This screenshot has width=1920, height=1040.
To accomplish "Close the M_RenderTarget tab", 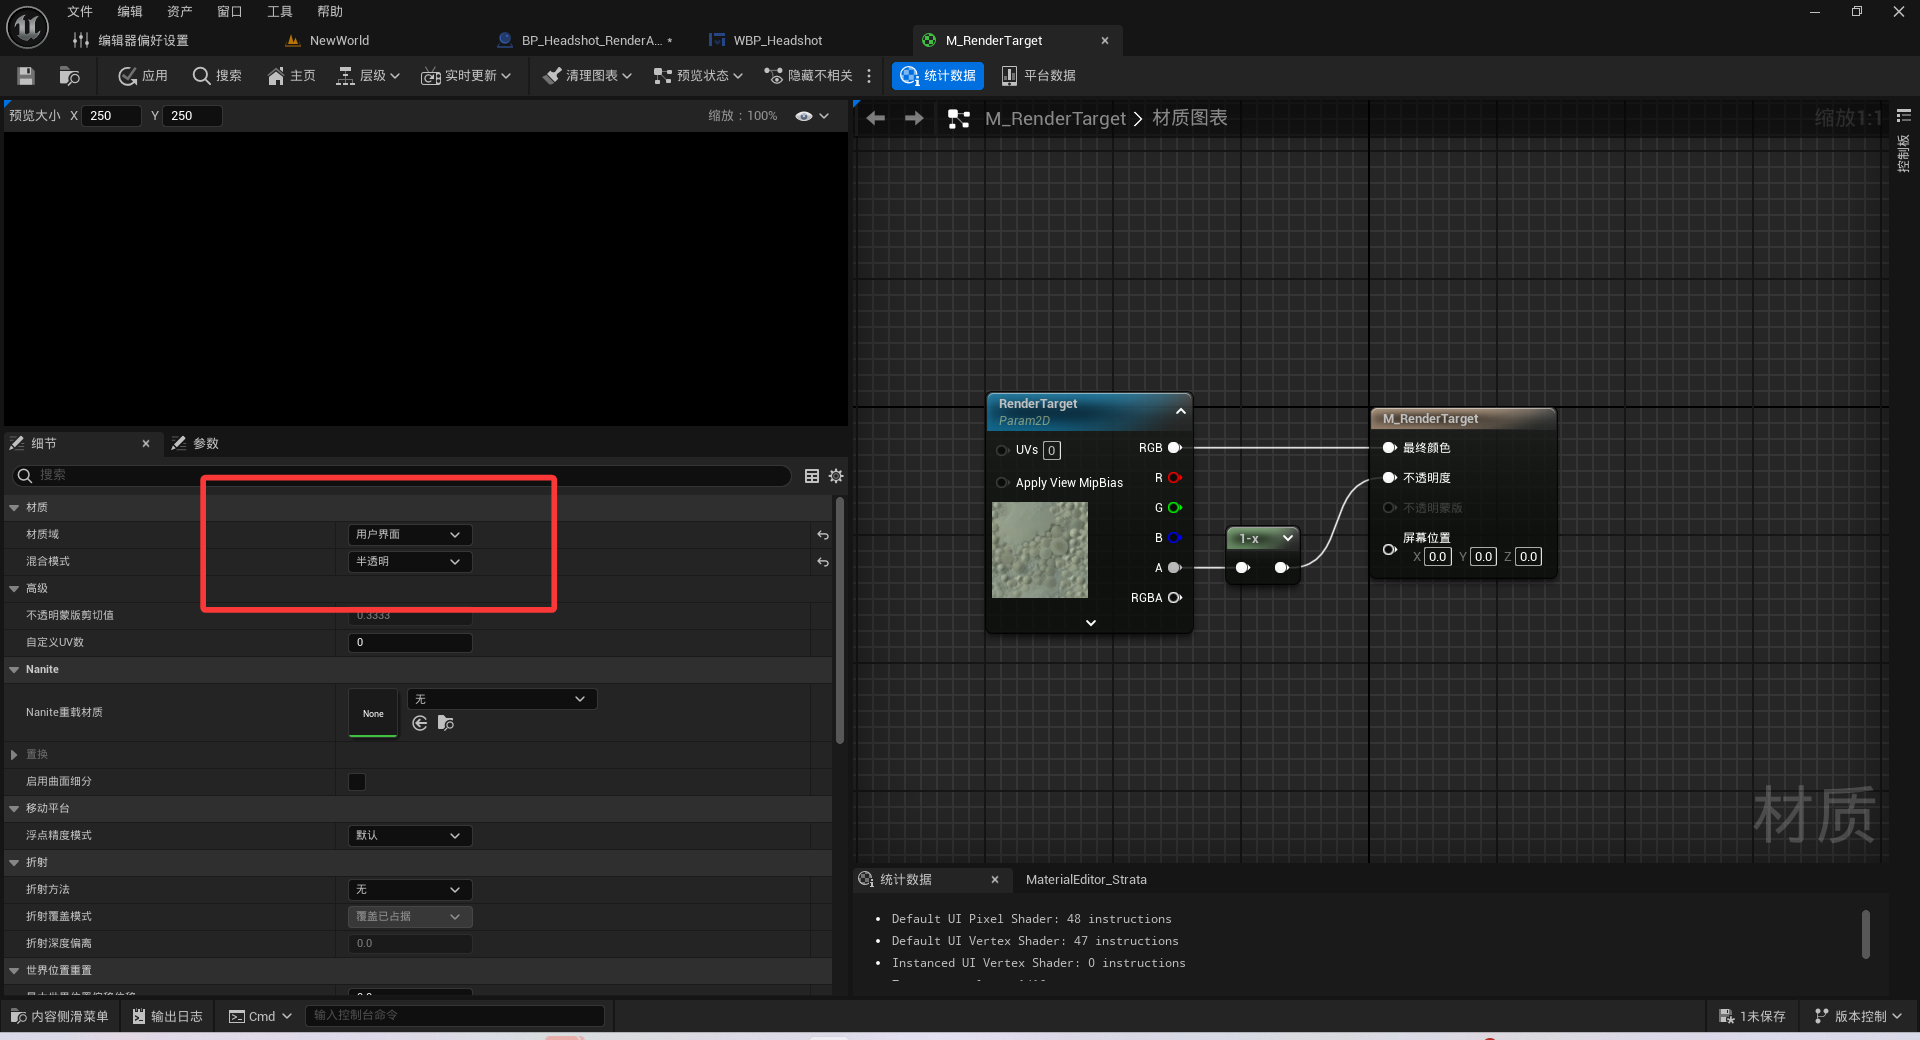I will 1105,41.
